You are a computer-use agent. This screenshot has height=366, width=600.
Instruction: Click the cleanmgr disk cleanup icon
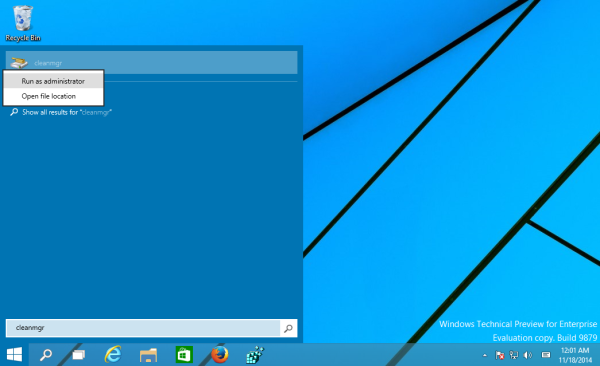pos(19,62)
